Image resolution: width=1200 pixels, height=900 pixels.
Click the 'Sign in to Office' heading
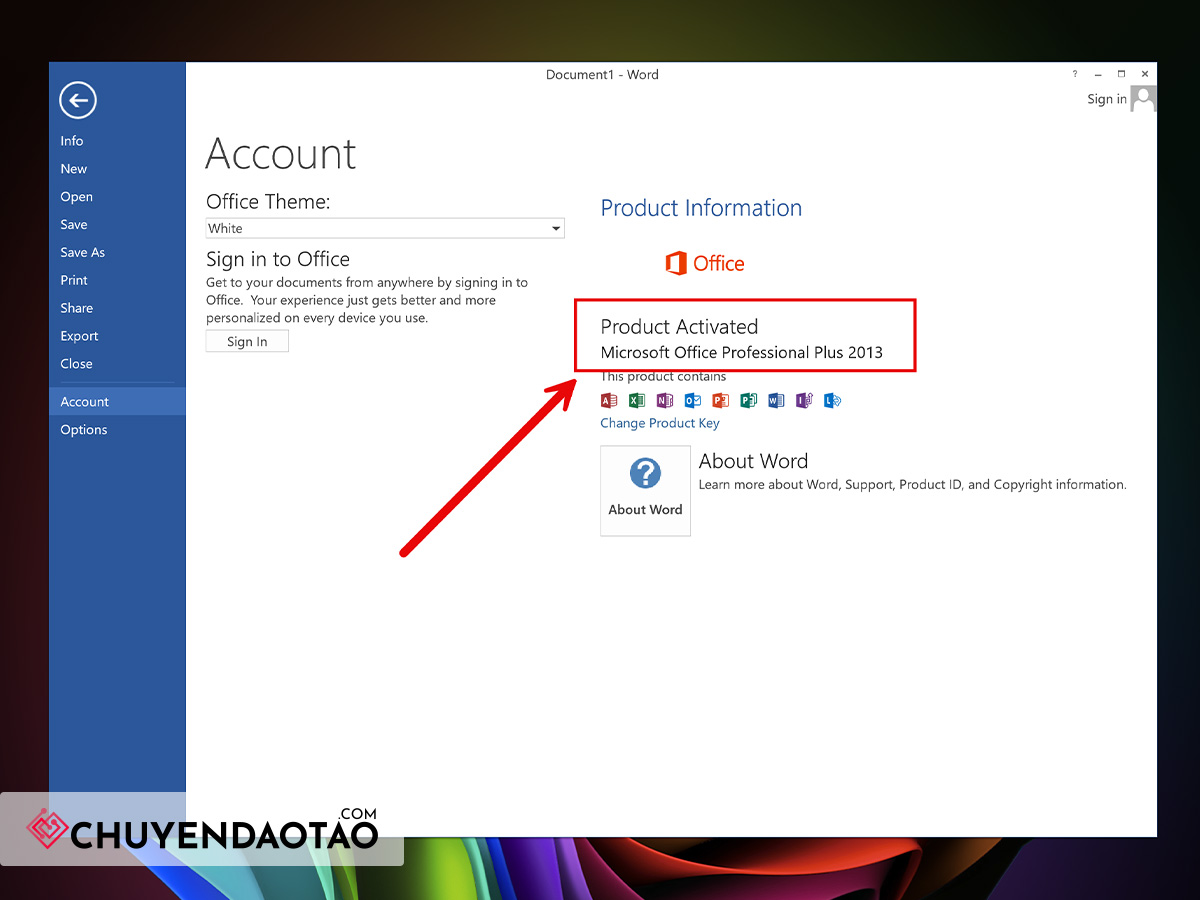278,259
